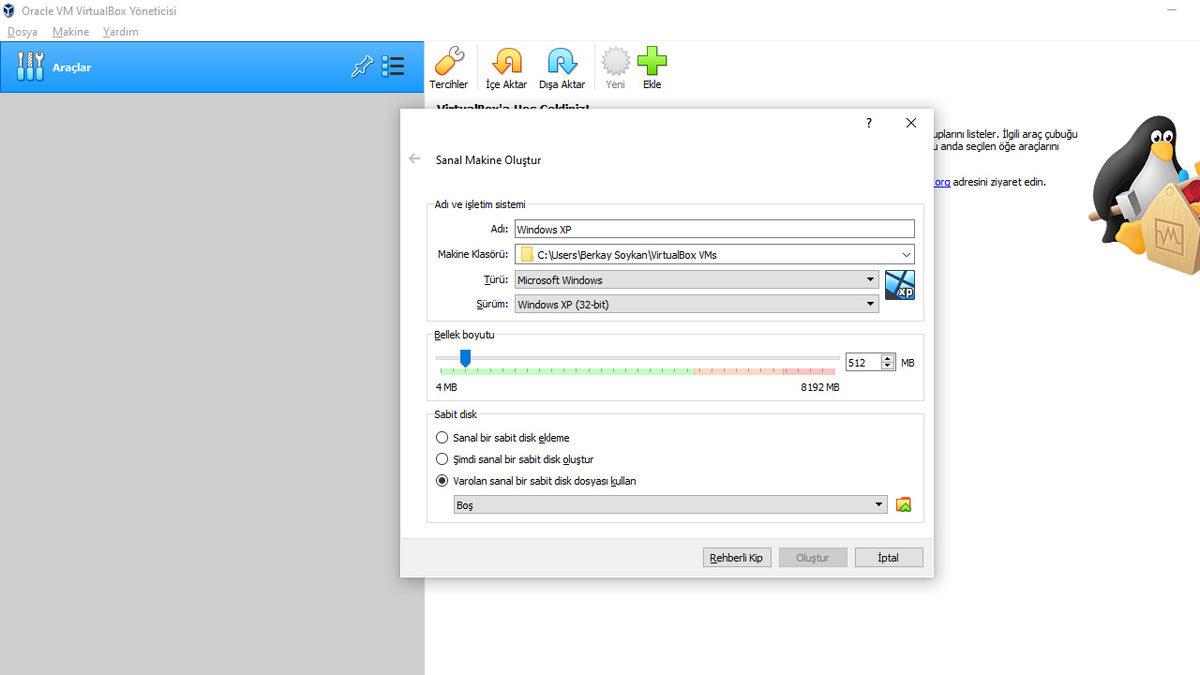The width and height of the screenshot is (1200, 675).
Task: Open the Dosya menu
Action: (21, 31)
